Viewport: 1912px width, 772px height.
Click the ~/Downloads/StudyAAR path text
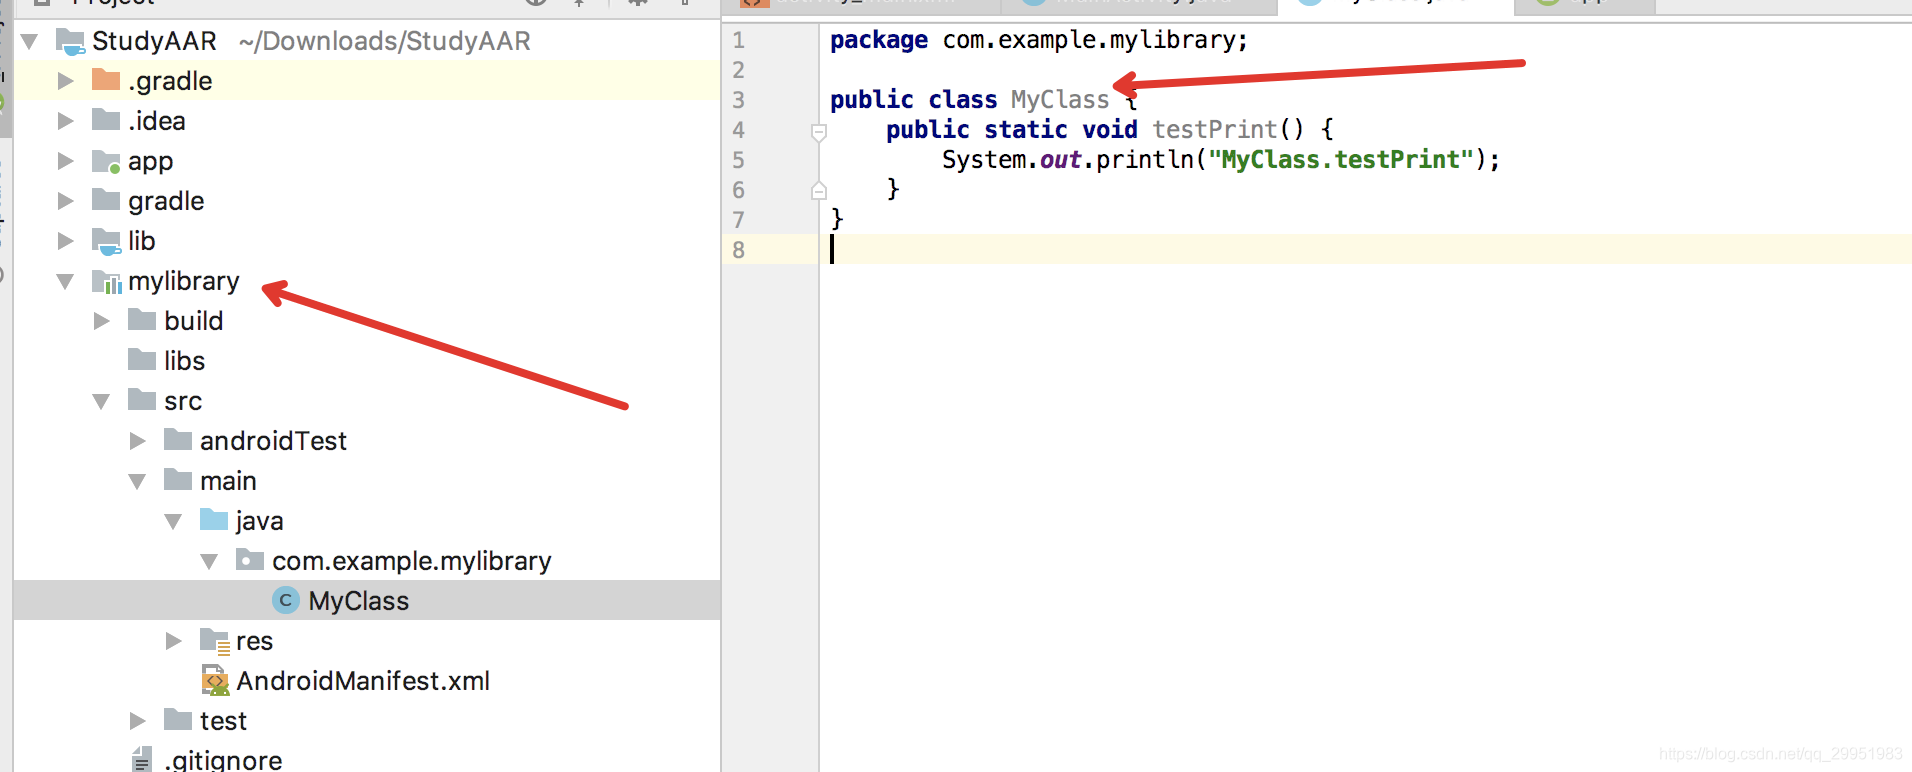point(385,41)
